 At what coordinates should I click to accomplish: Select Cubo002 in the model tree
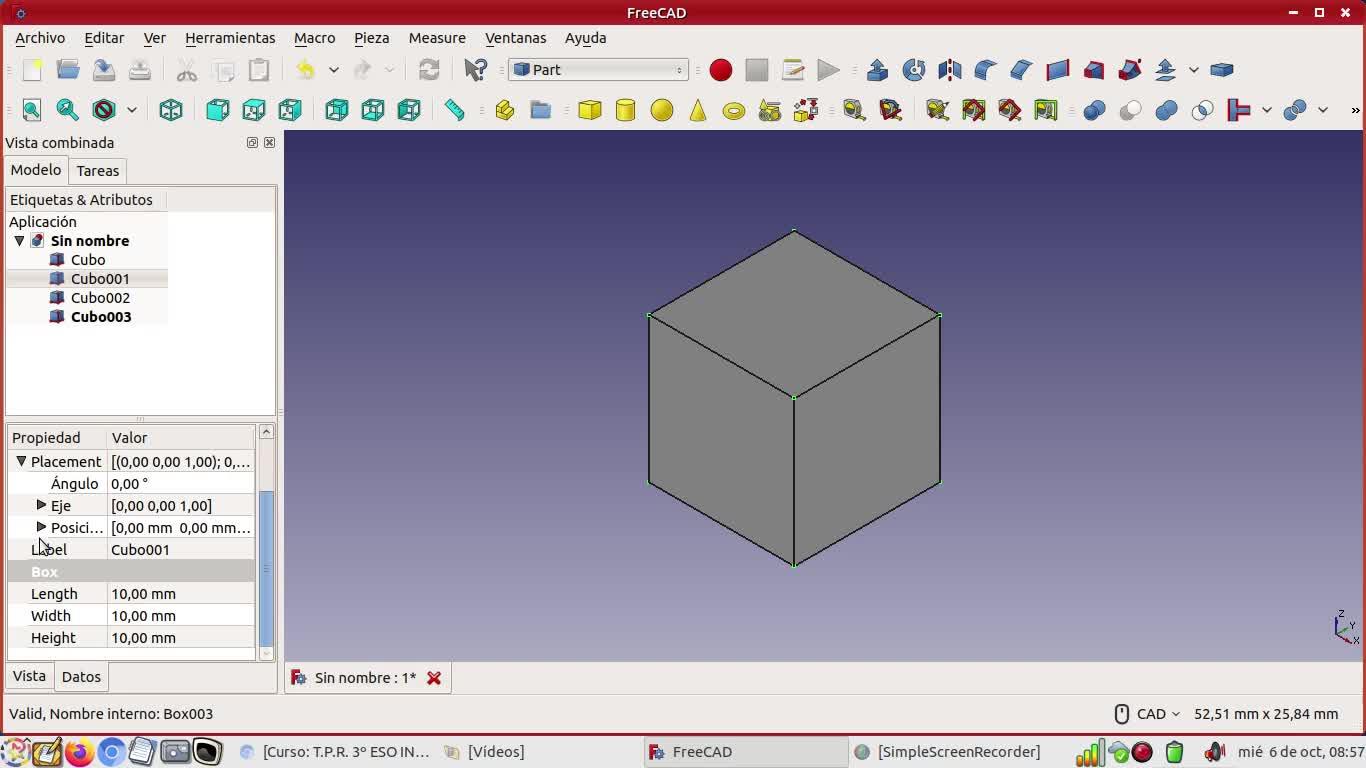(100, 298)
